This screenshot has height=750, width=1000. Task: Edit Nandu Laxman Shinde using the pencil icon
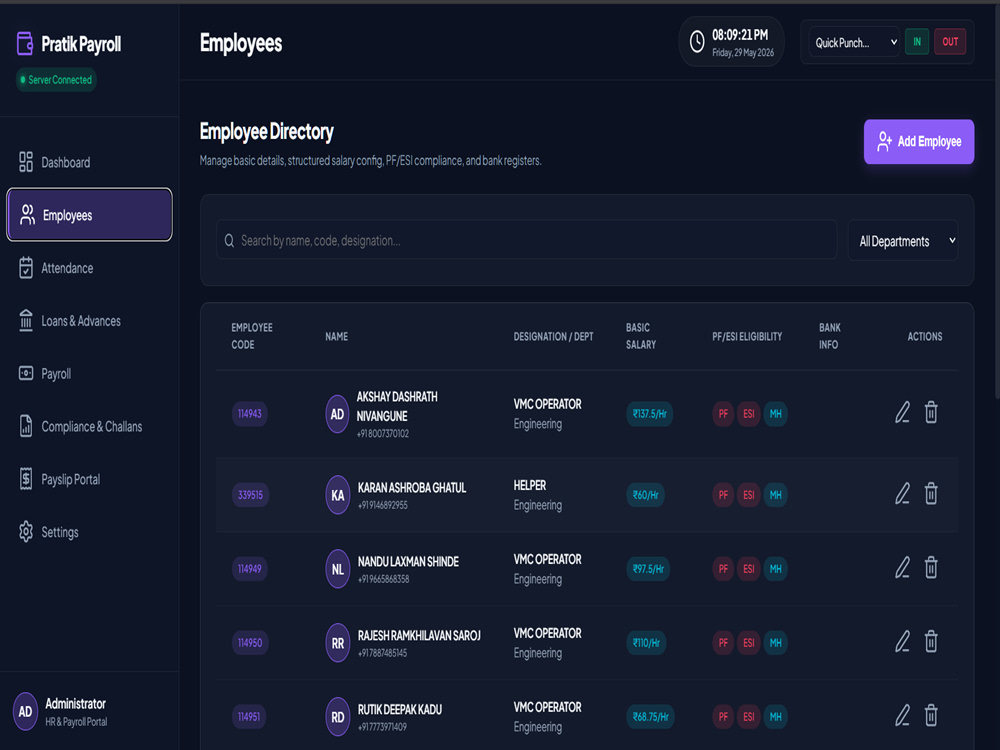click(902, 568)
